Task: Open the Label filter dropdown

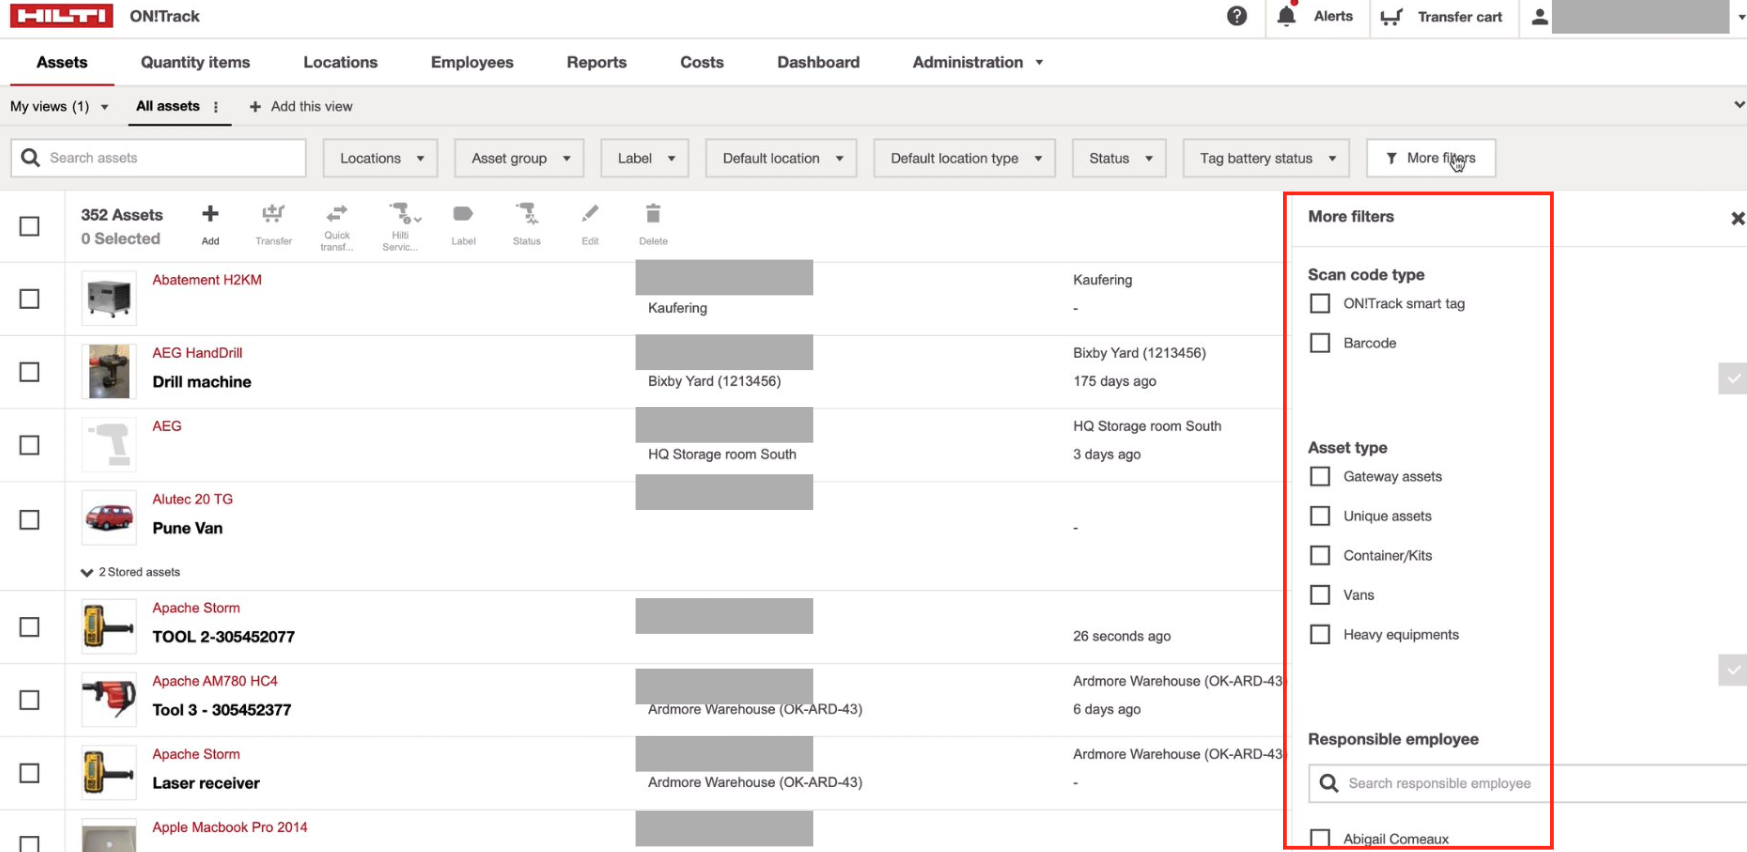Action: pyautogui.click(x=646, y=158)
